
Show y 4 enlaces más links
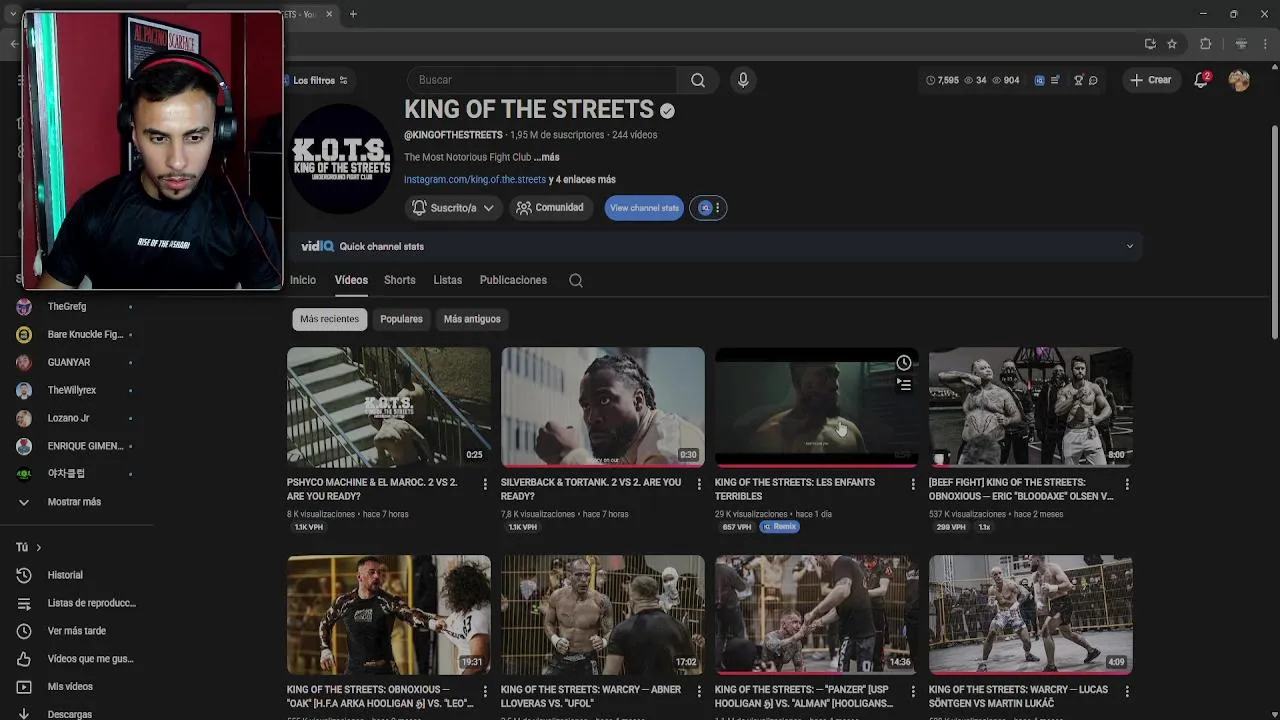582,180
